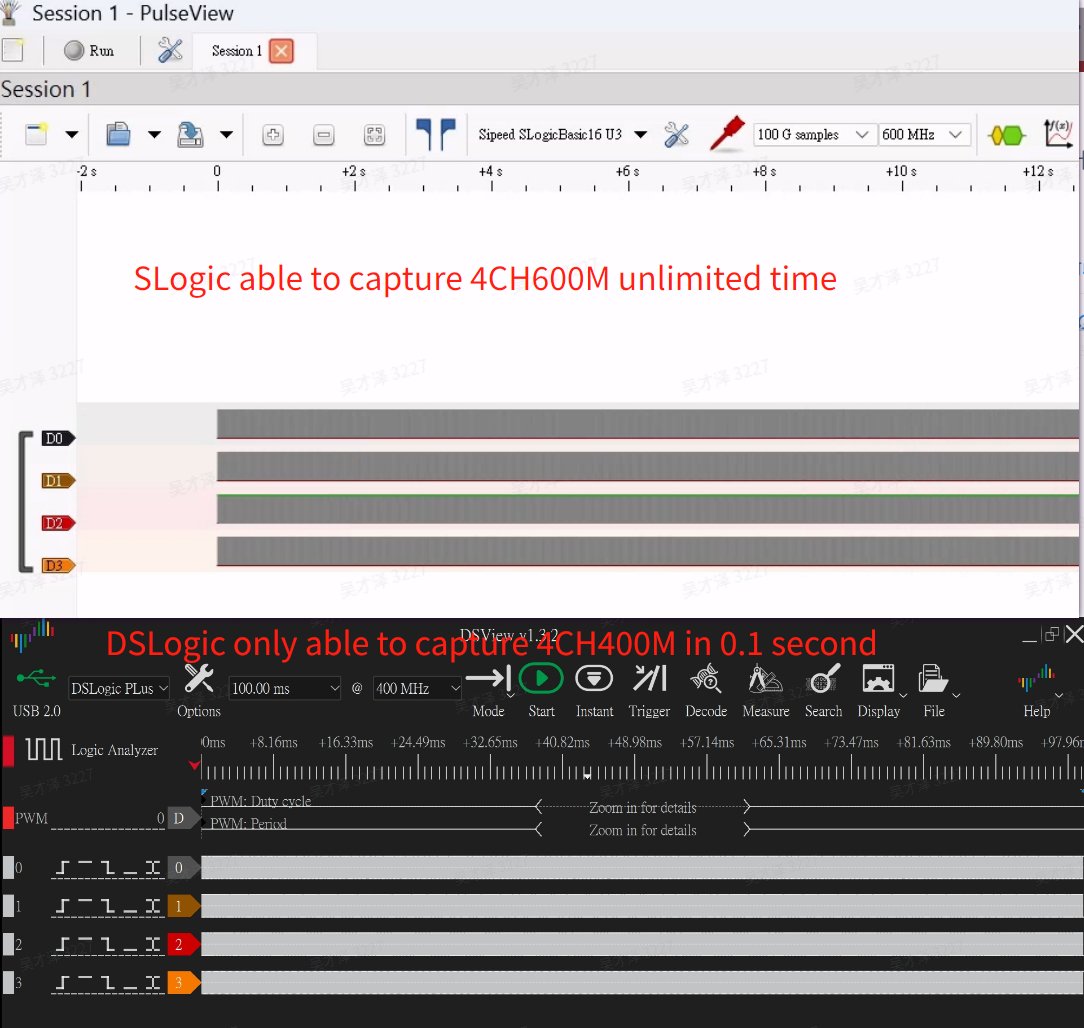1084x1028 pixels.
Task: Click the add protocol decoder icon
Action: (1006, 135)
